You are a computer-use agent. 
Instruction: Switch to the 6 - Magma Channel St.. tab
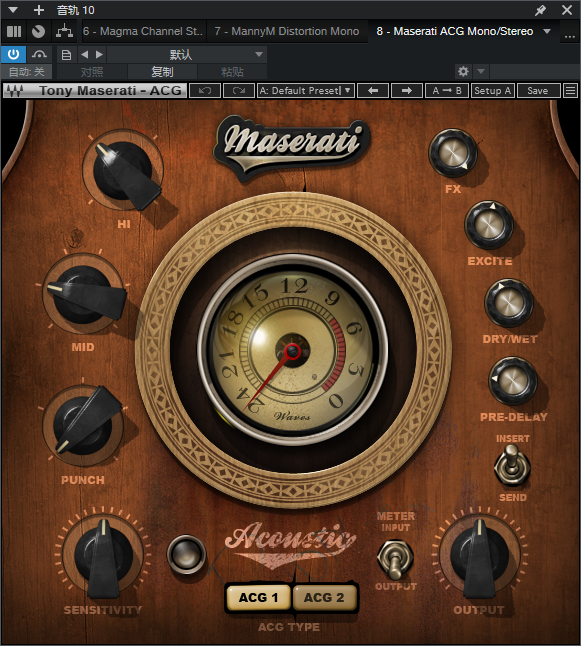pos(143,31)
